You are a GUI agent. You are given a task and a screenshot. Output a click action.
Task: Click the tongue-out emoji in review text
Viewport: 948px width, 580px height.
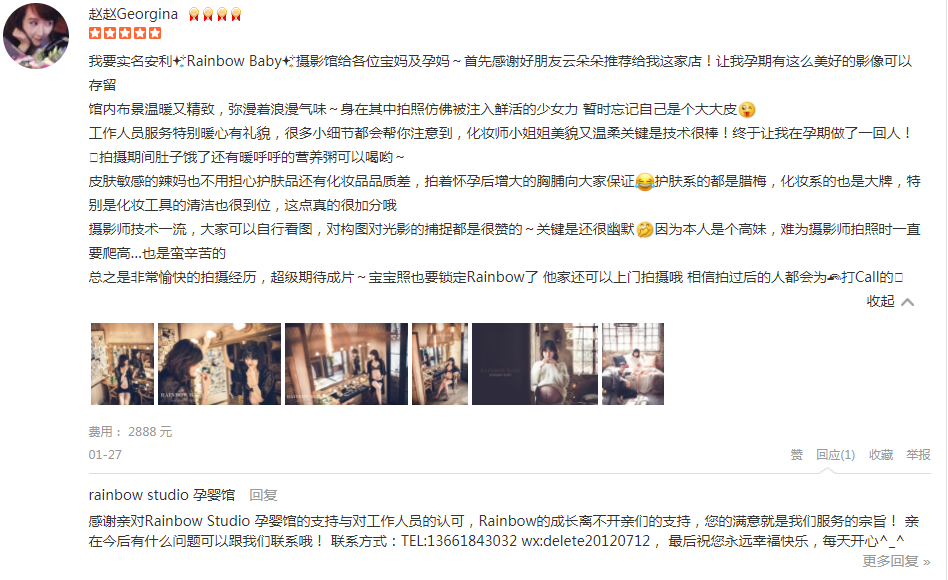[x=747, y=109]
